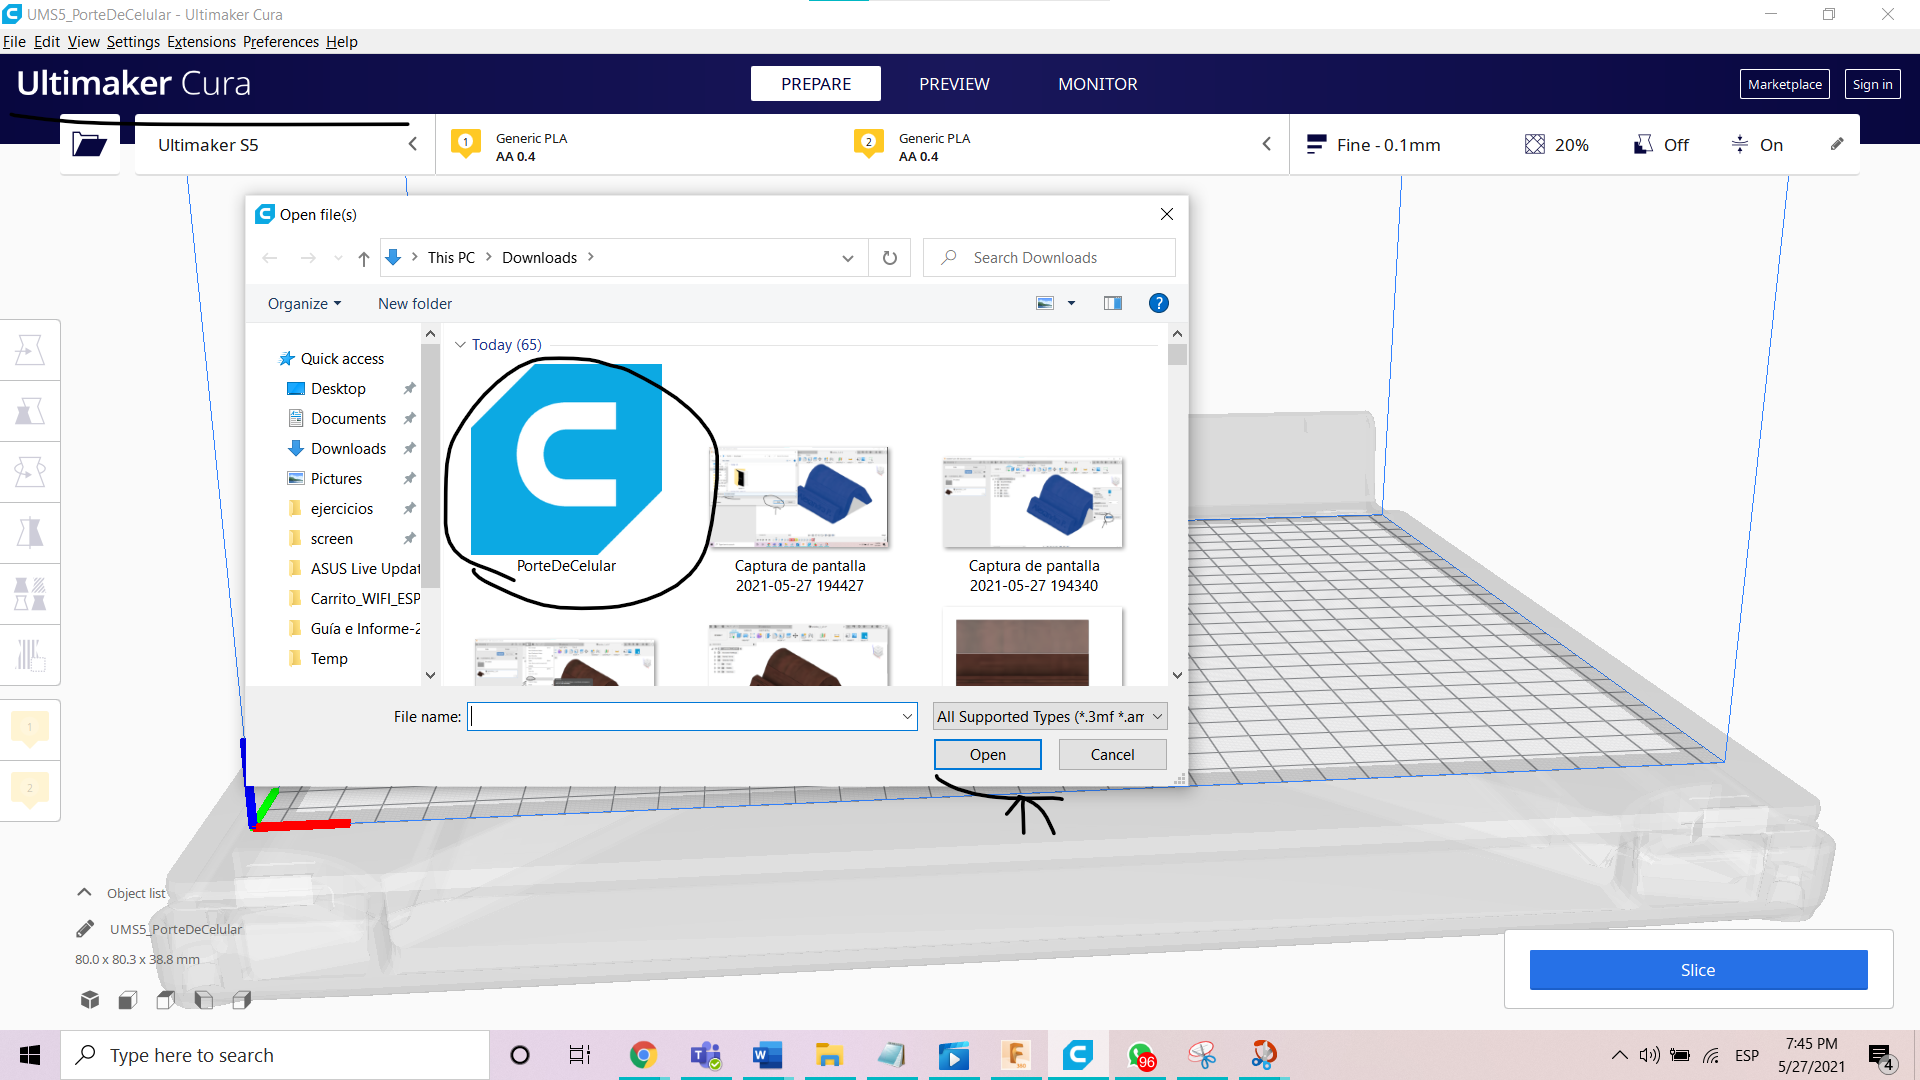Click the open file folder icon

tap(89, 145)
